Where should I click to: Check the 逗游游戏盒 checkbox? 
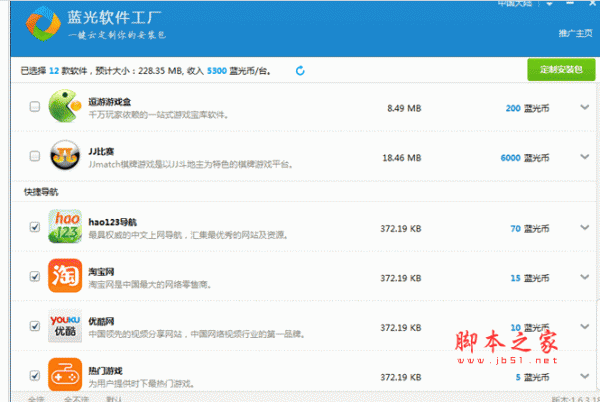pos(35,106)
